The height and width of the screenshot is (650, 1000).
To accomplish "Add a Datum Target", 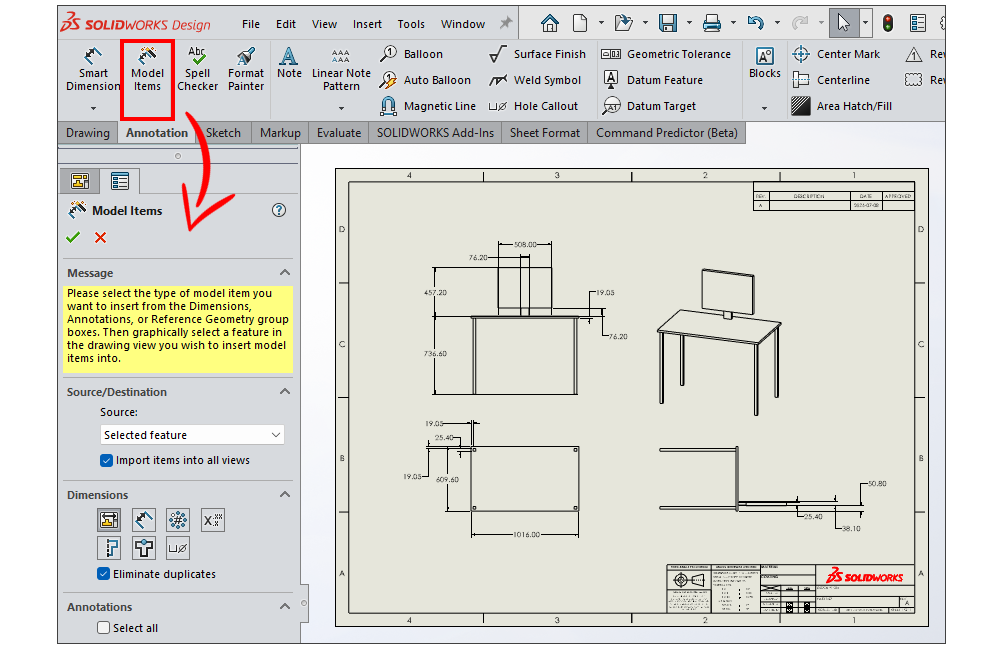I will click(649, 106).
